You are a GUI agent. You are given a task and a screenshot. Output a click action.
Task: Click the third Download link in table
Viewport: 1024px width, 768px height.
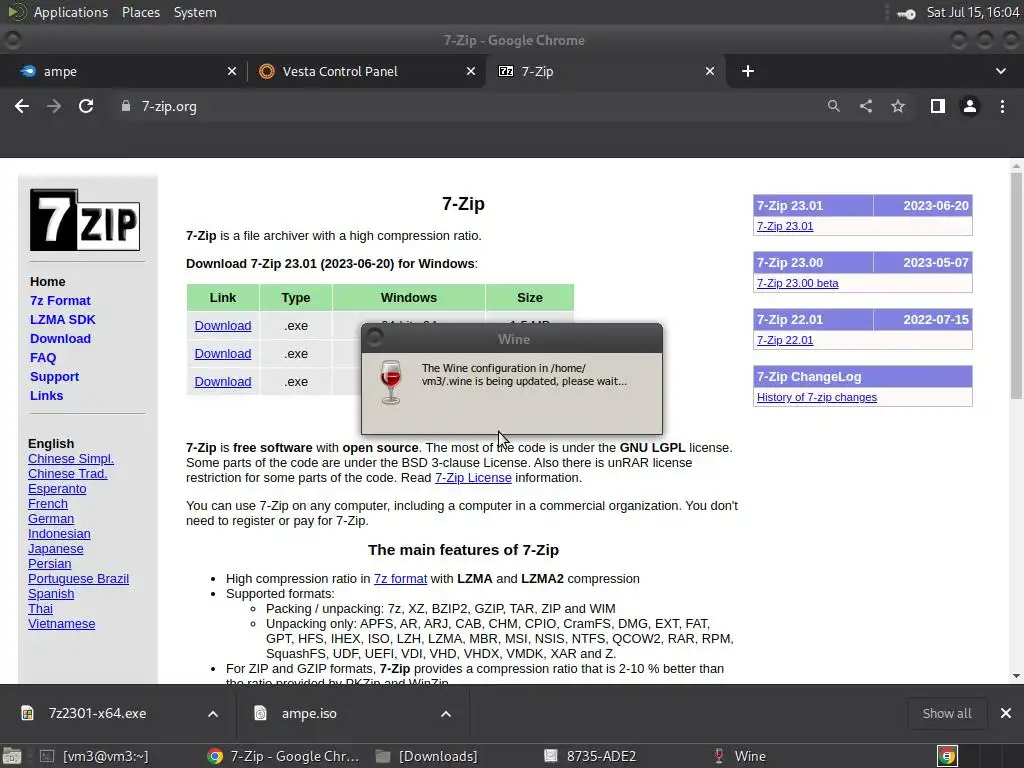point(223,381)
